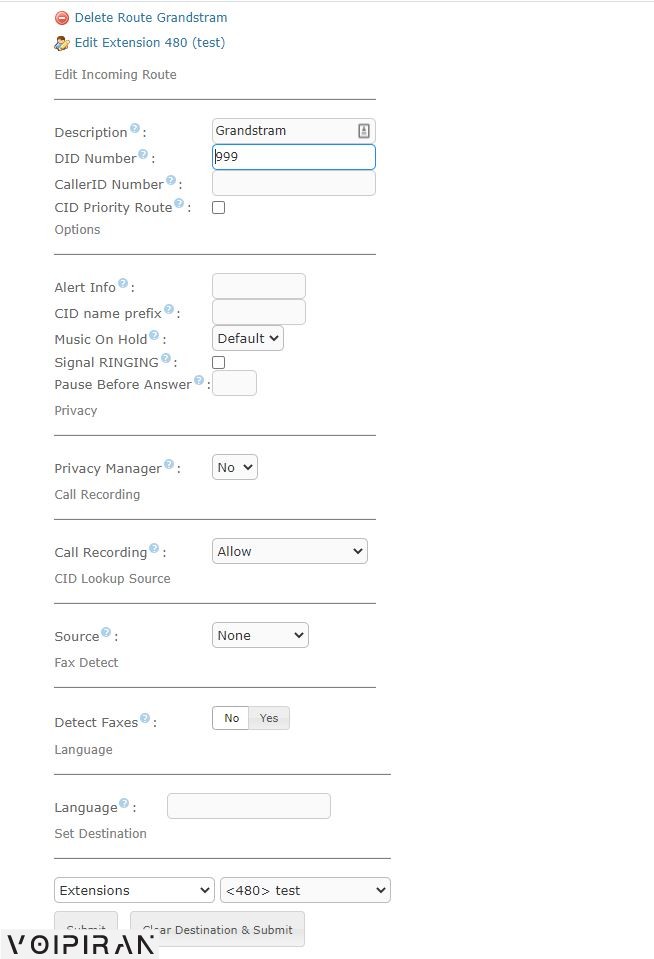Click the autofill icon in Description field
This screenshot has height=959, width=654.
[x=363, y=130]
